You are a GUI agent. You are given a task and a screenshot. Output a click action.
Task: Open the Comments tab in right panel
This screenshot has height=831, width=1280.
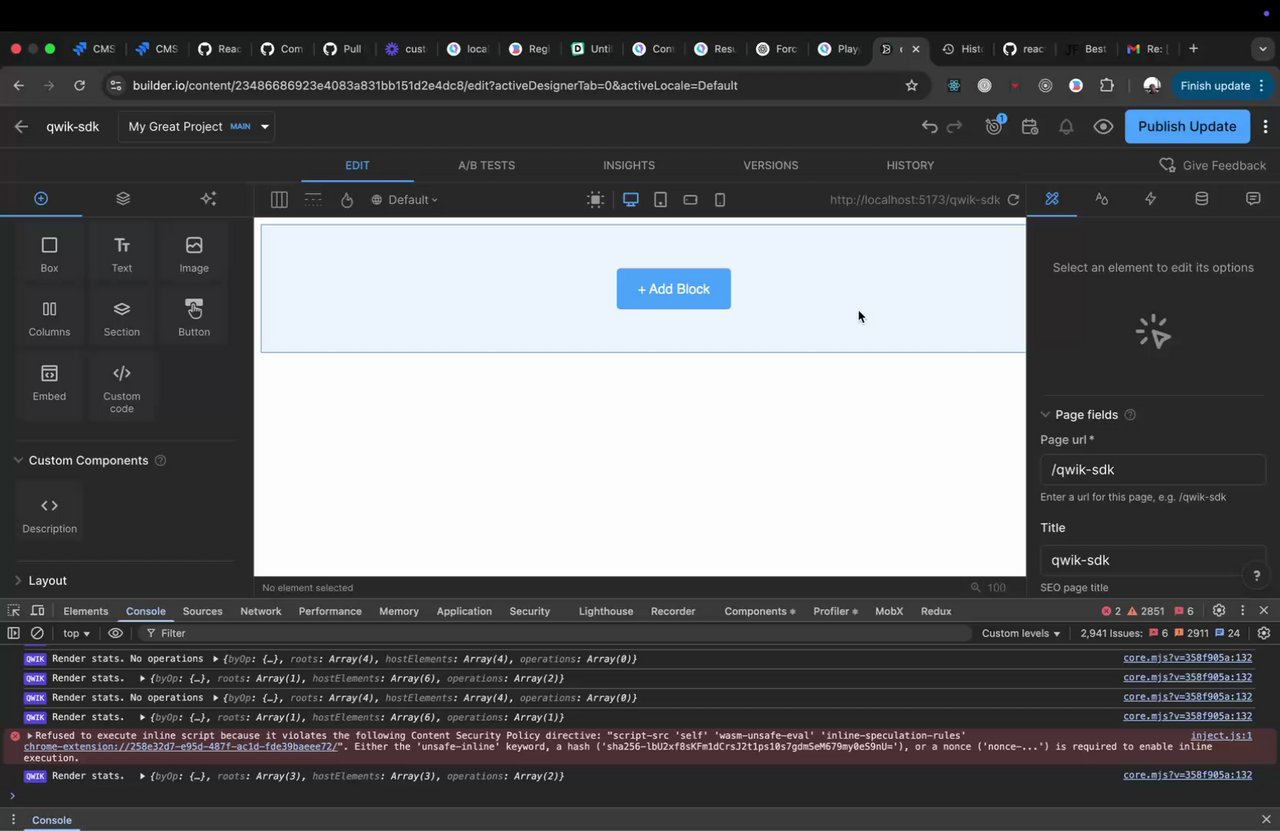pos(1253,199)
